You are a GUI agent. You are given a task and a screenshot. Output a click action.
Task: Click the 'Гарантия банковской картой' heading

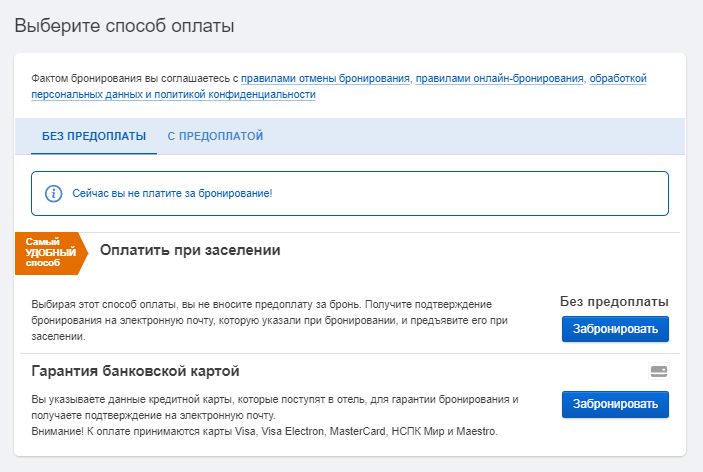135,371
